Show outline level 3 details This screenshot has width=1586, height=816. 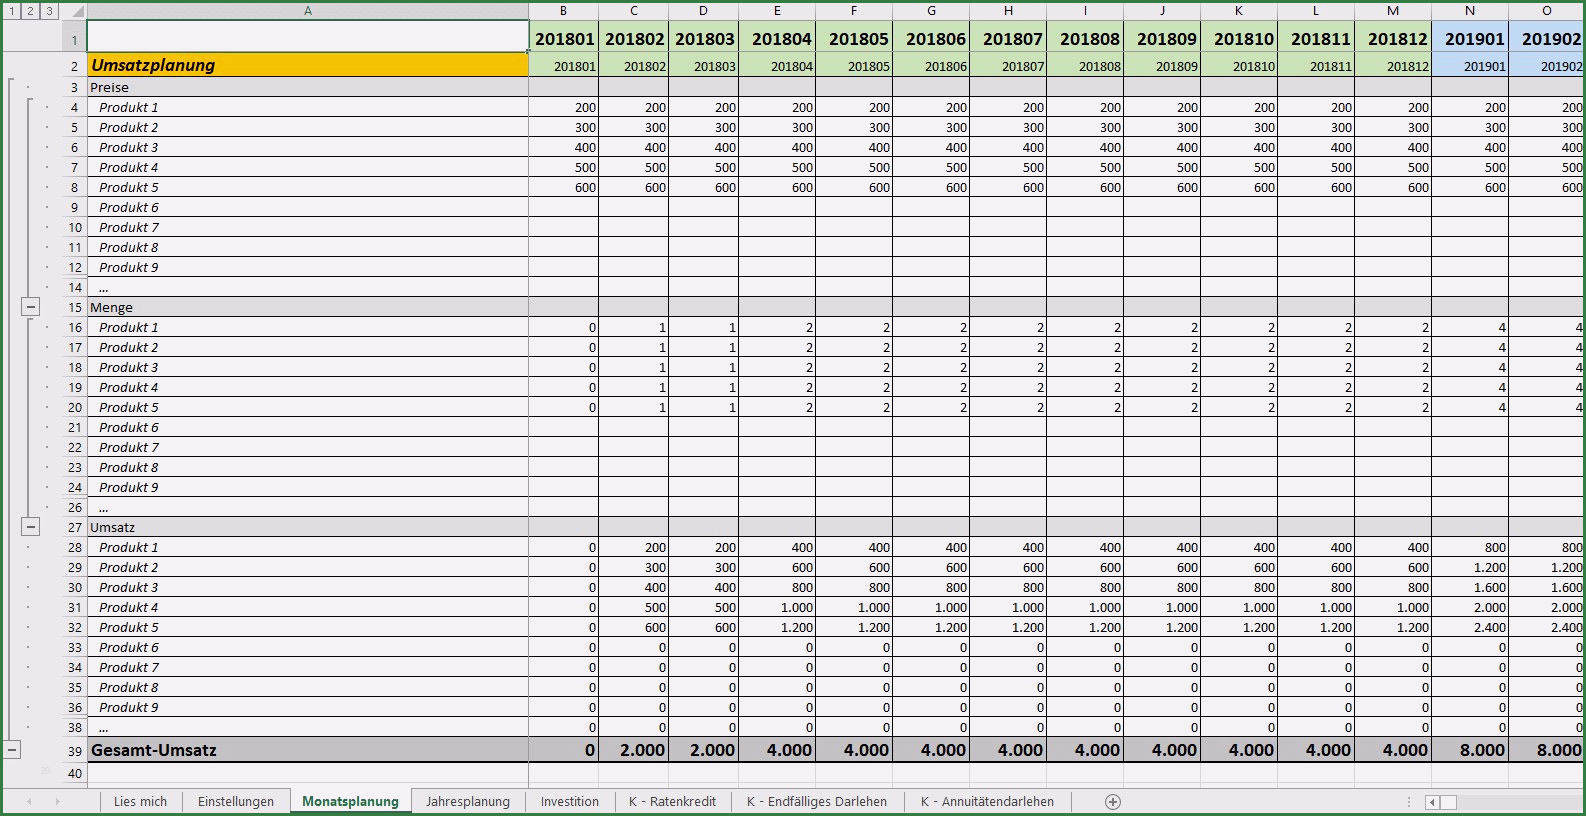coord(49,11)
